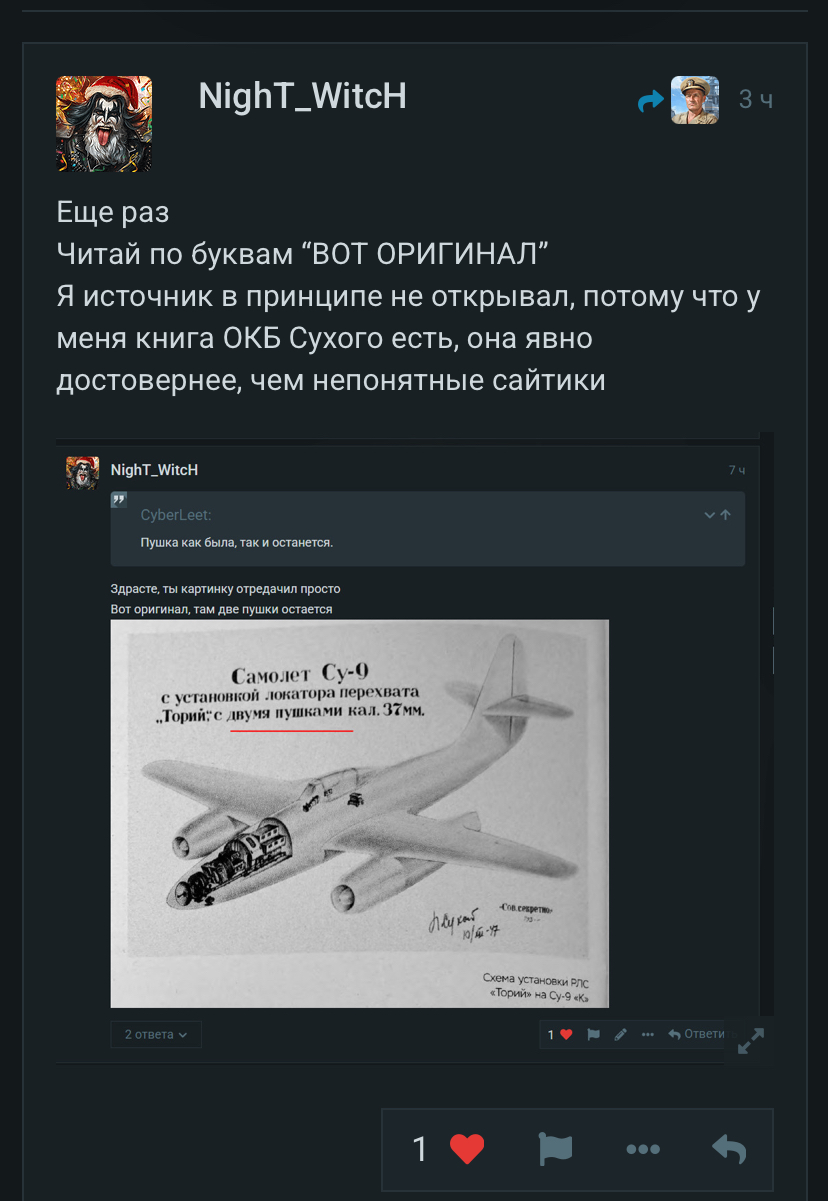
Task: Open NighT_WitcH profile from large username
Action: (302, 96)
